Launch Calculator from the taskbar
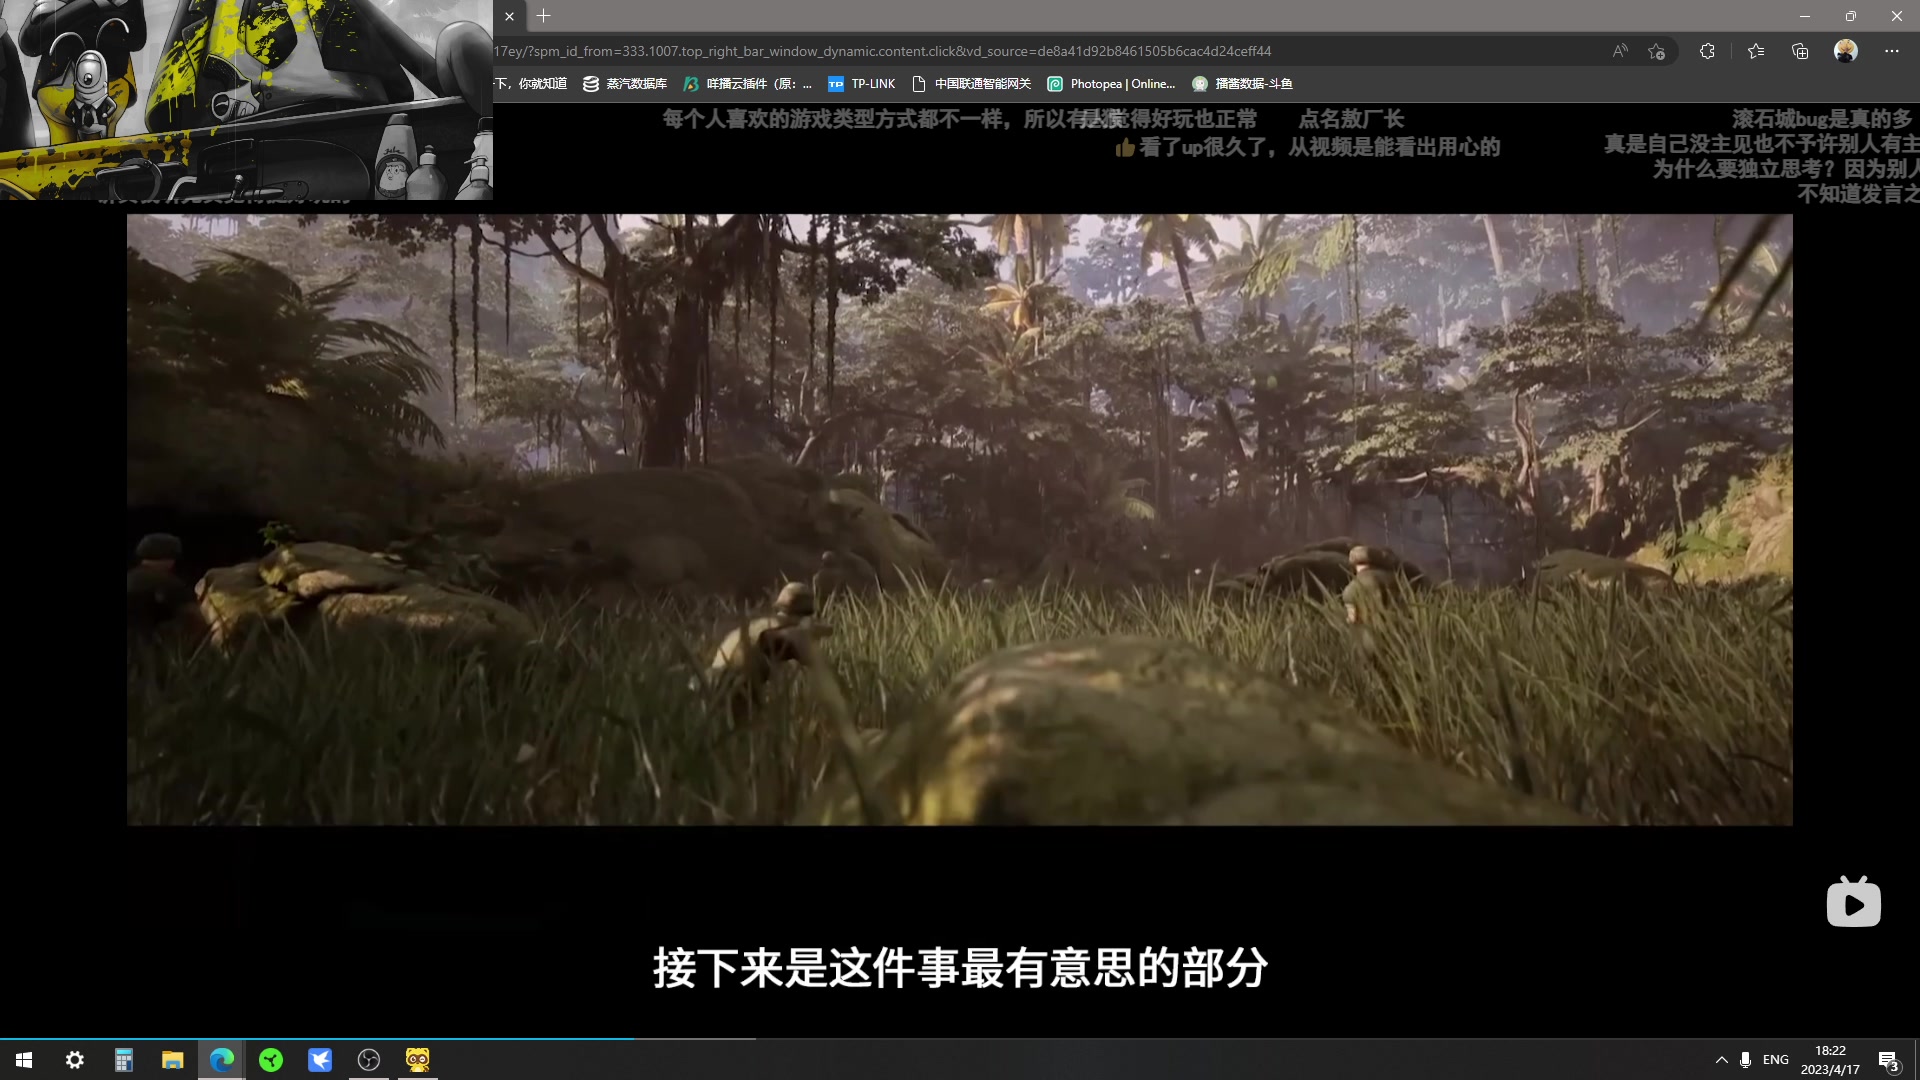This screenshot has width=1920, height=1080. tap(124, 1060)
